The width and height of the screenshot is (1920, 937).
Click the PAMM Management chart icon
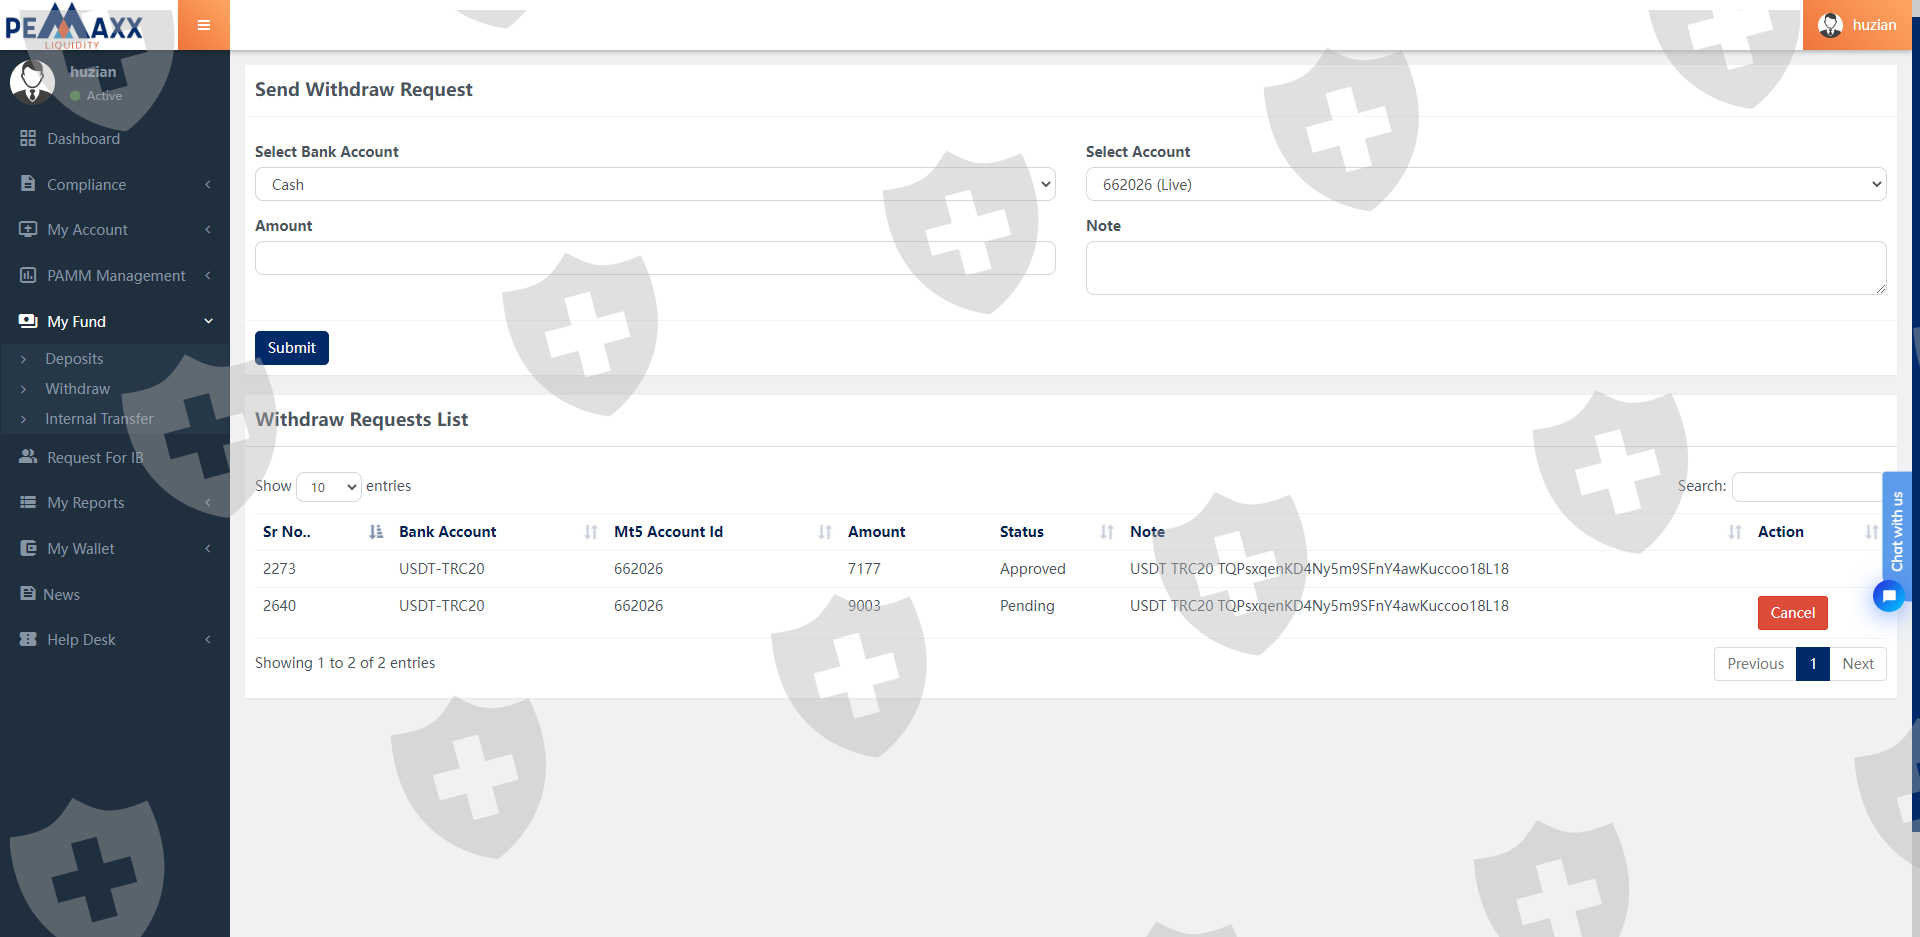[28, 275]
